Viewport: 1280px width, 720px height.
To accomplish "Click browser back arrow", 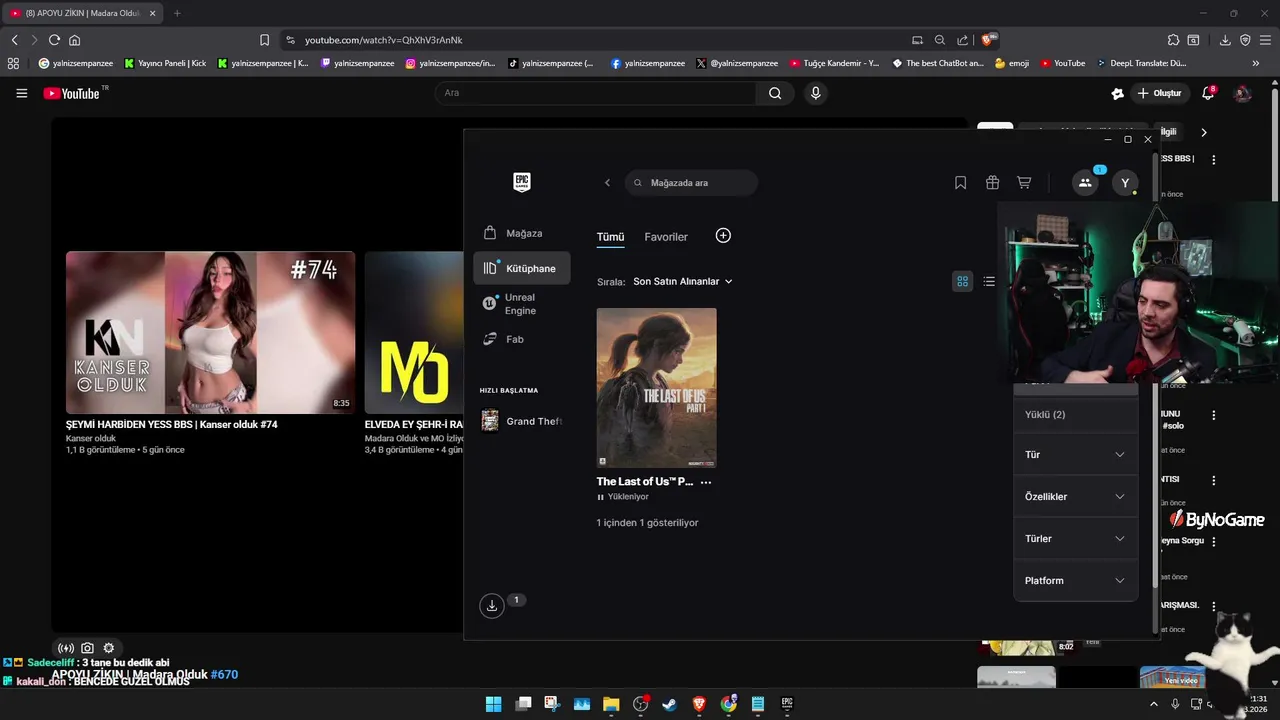I will [x=14, y=40].
